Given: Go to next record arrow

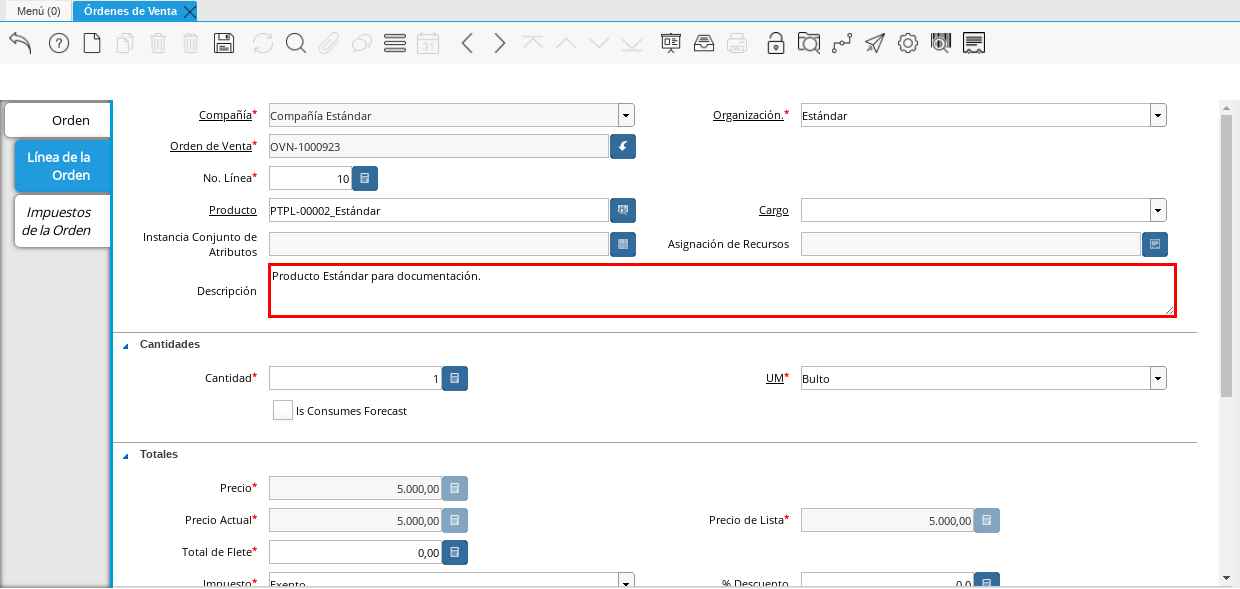Looking at the screenshot, I should tap(500, 43).
